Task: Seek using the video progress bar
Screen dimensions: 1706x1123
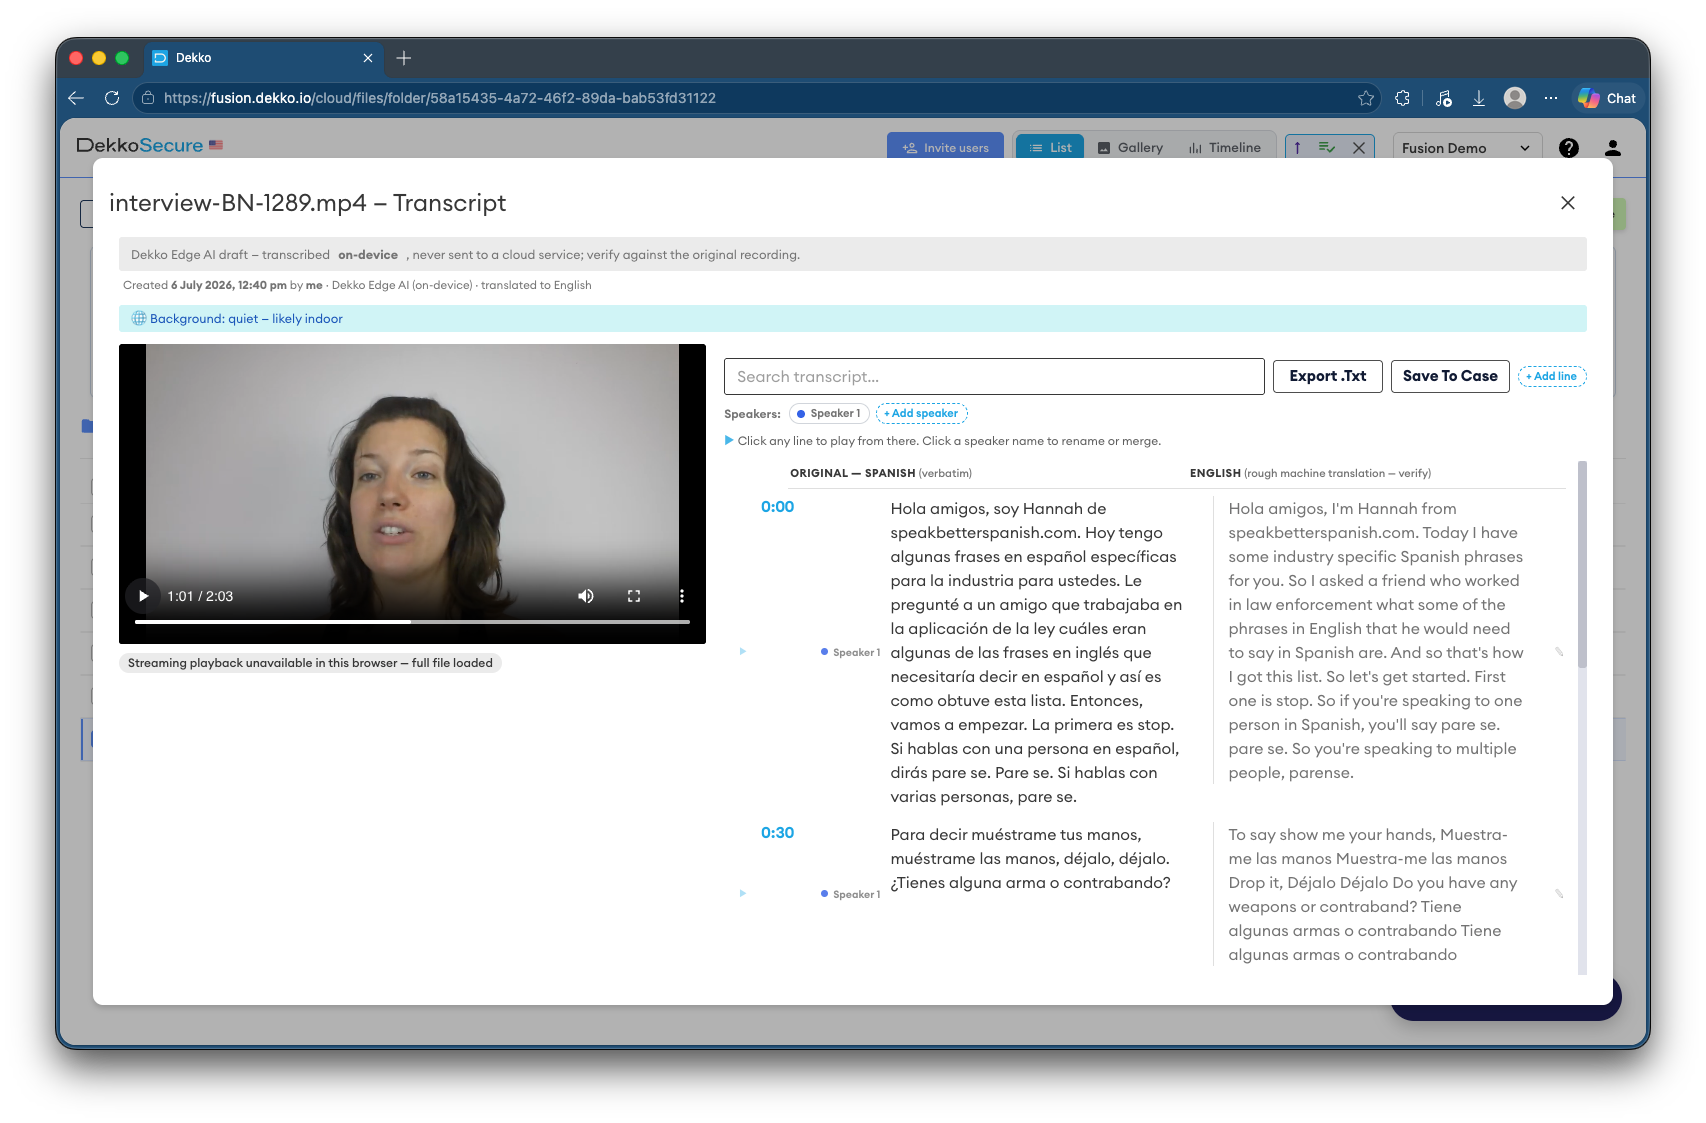Action: click(412, 622)
